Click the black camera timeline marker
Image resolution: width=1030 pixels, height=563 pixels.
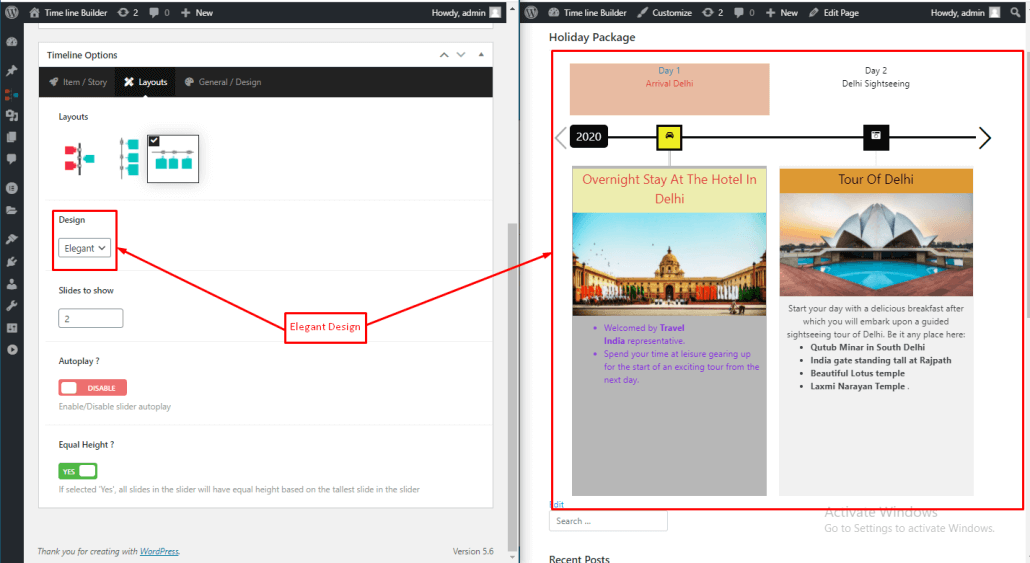pyautogui.click(x=876, y=137)
